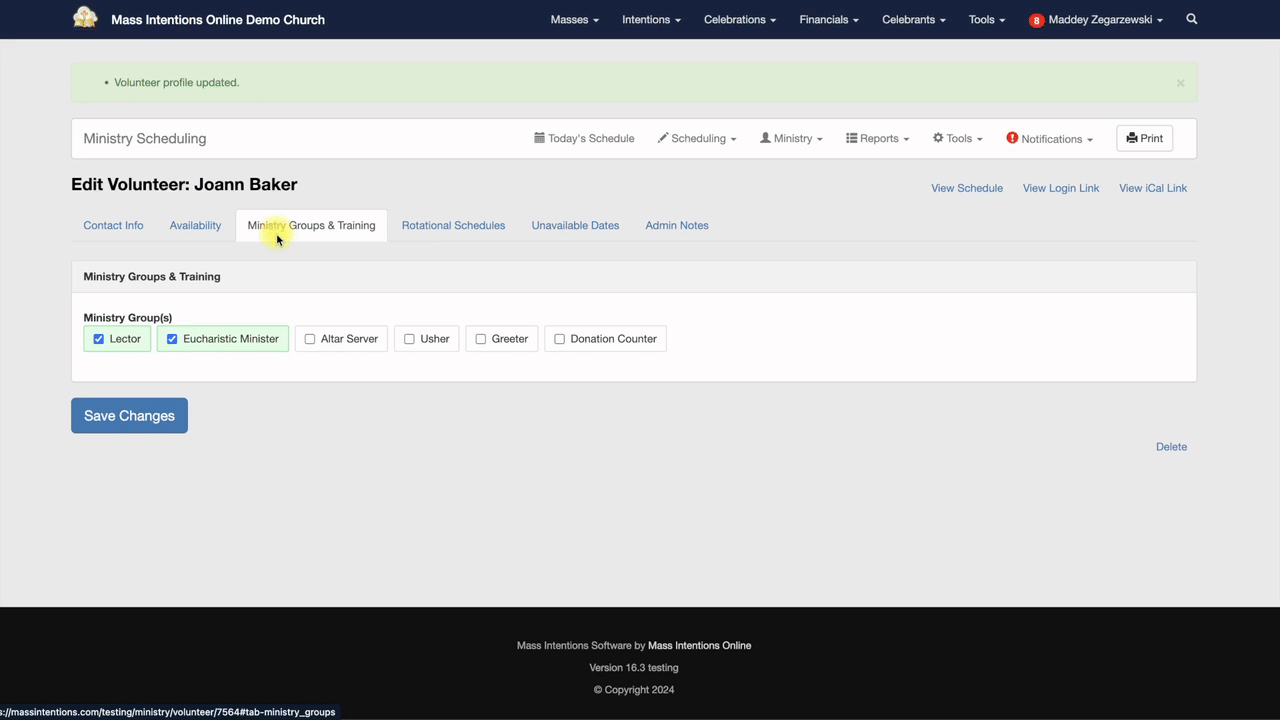Open the View Schedule link
Viewport: 1280px width, 720px height.
(x=967, y=188)
